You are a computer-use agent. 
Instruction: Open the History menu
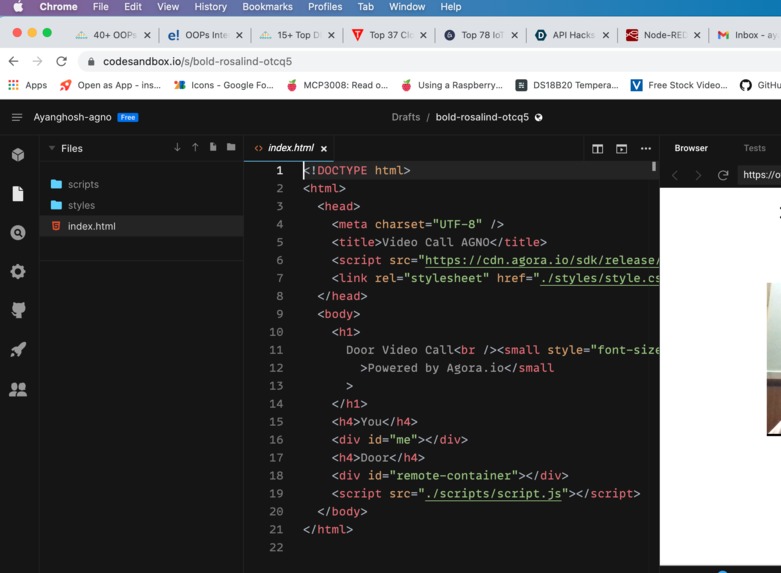210,7
